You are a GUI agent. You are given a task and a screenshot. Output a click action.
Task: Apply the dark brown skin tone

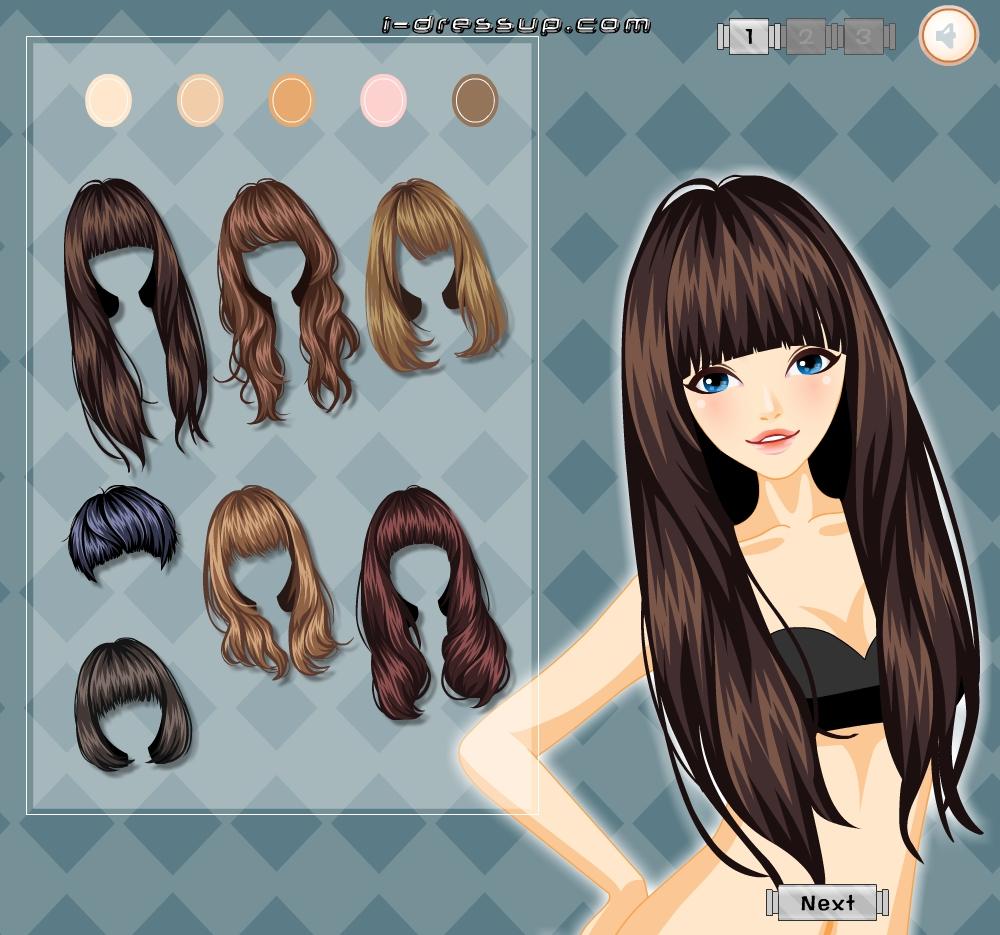[x=475, y=101]
